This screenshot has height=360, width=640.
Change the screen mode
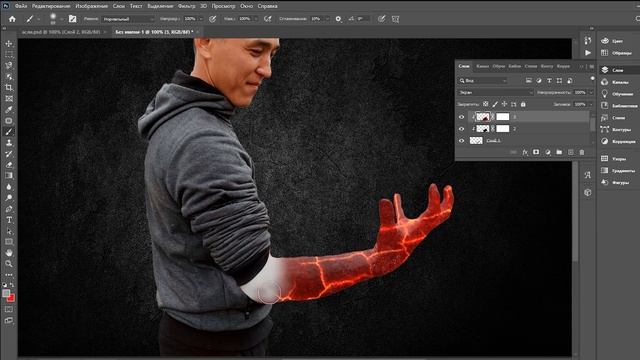pos(9,321)
